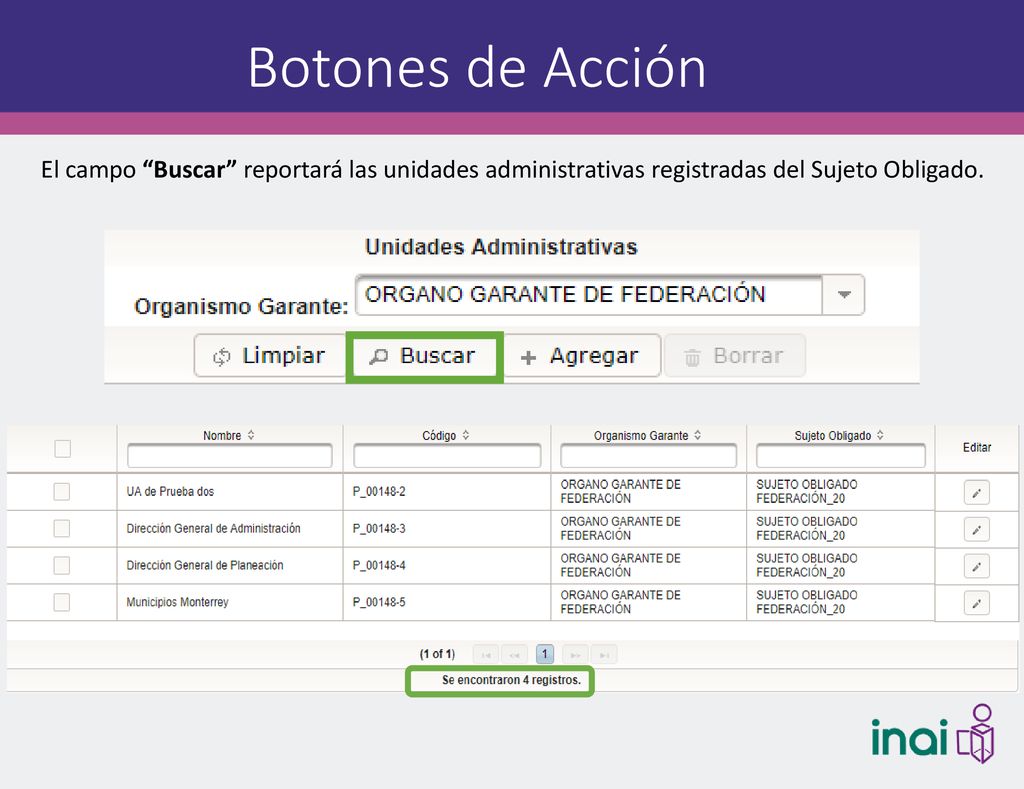Sort by Sujeto Obligado column arrows
1024x789 pixels.
tap(880, 435)
